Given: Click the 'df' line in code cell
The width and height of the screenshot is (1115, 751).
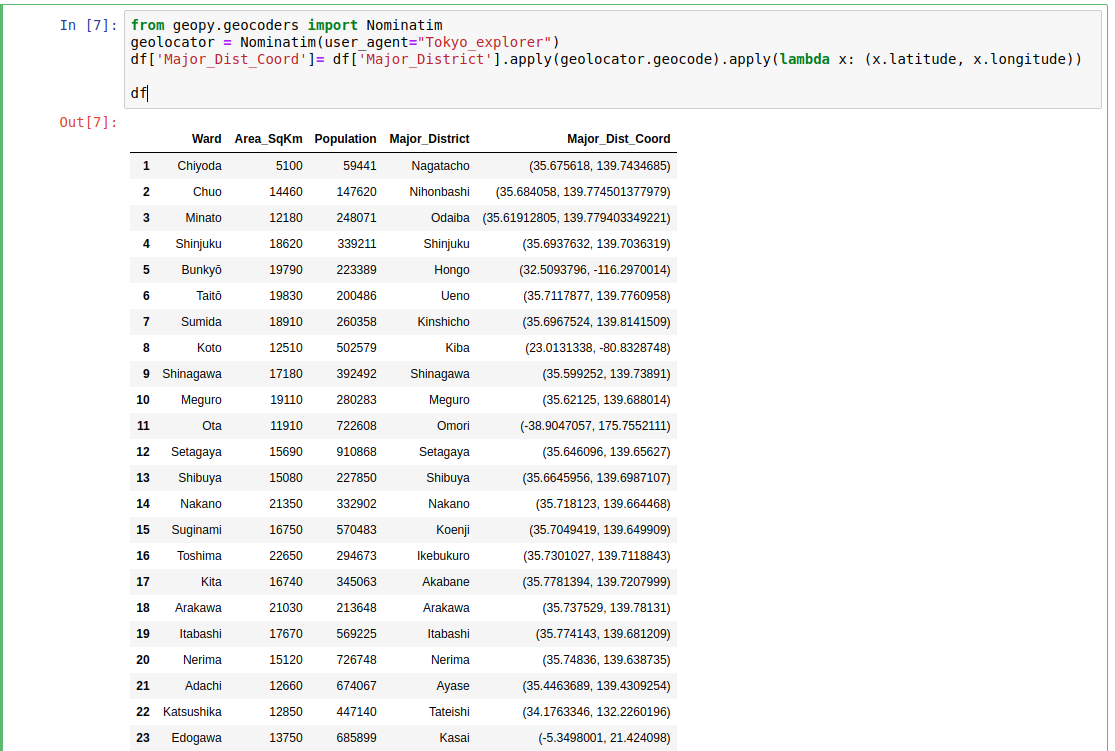Looking at the screenshot, I should pyautogui.click(x=138, y=93).
